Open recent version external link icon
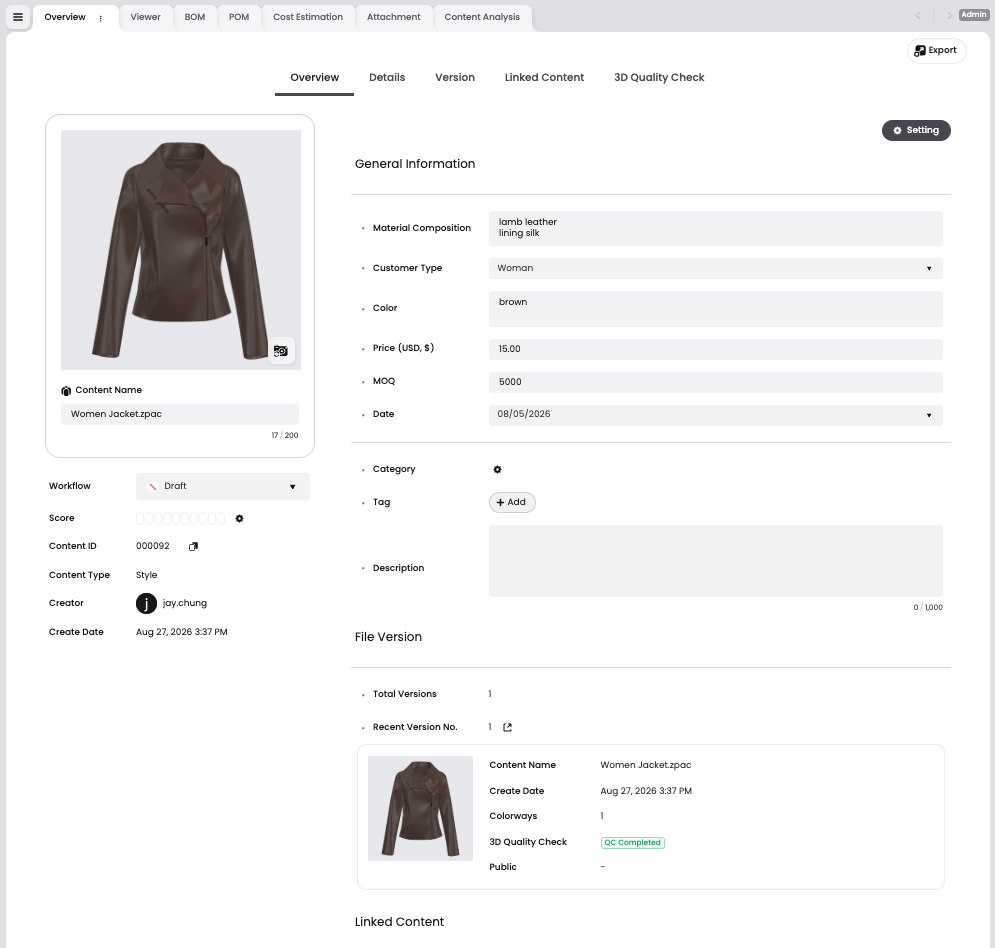 pyautogui.click(x=507, y=727)
